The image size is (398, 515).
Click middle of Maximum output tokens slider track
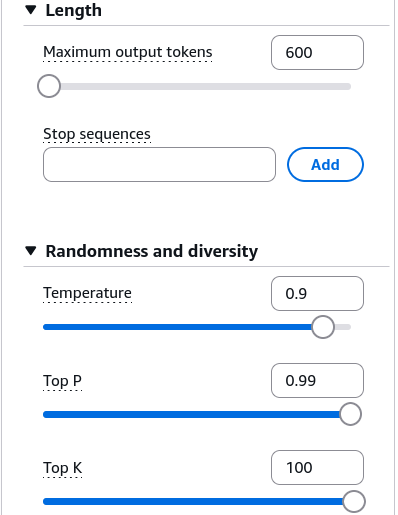(197, 87)
